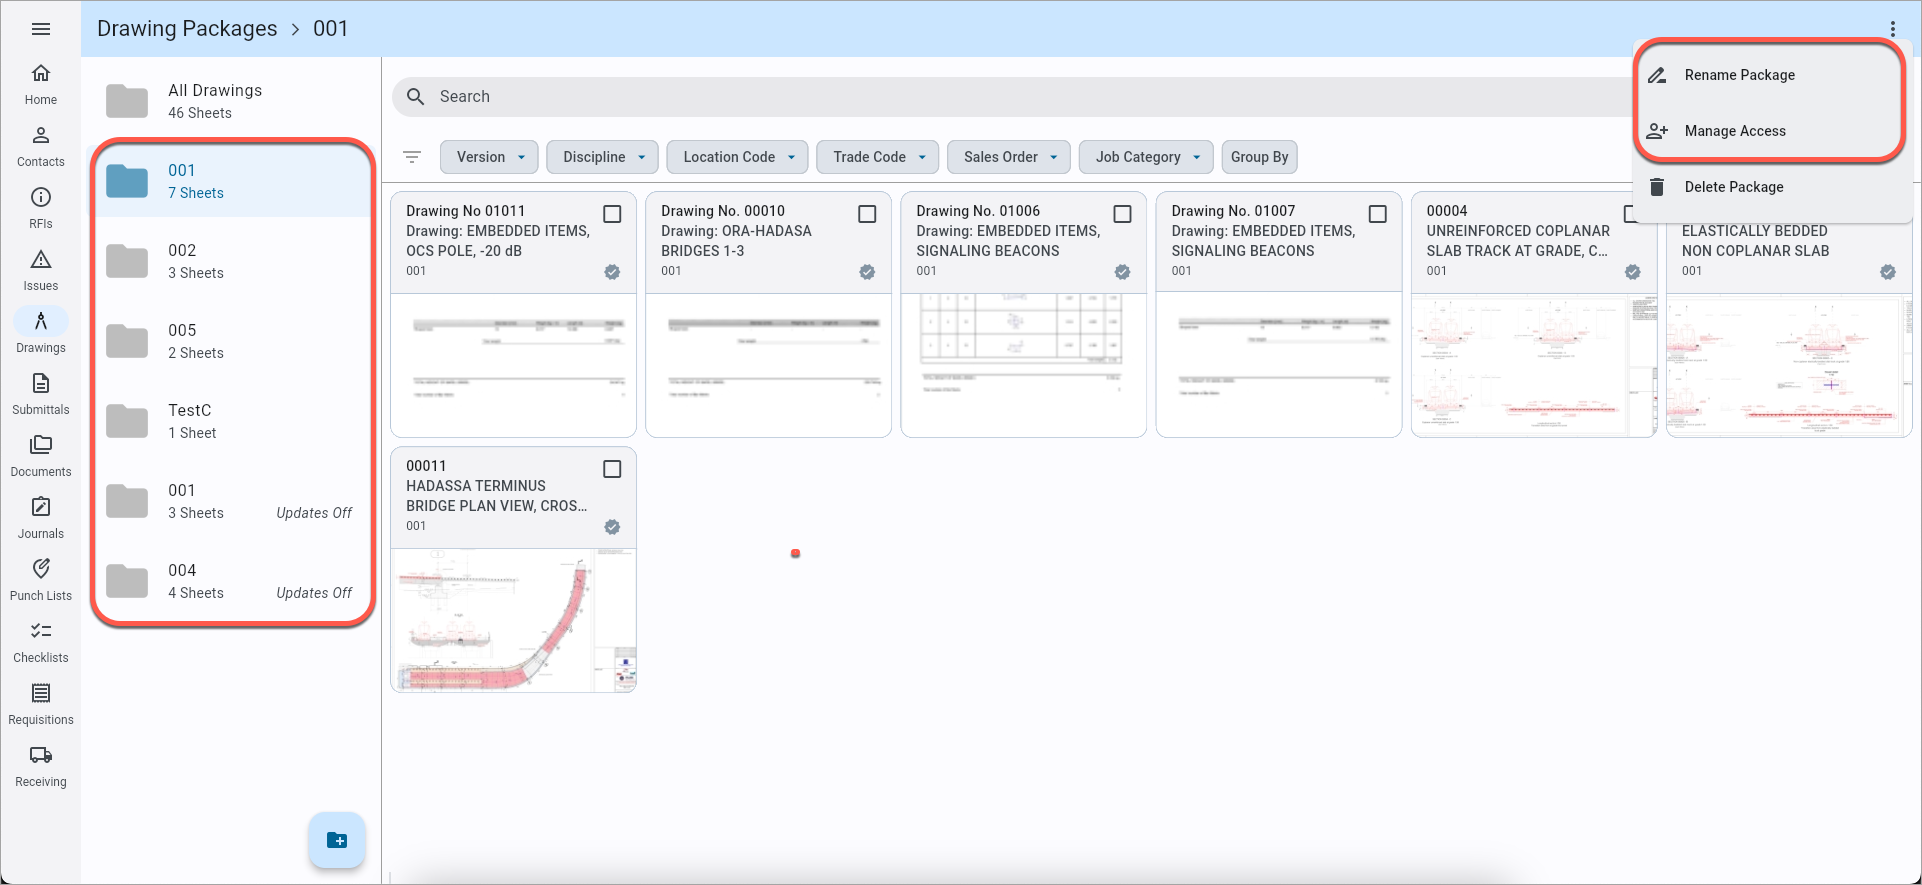Open the Job Category filter dropdown

tap(1146, 157)
